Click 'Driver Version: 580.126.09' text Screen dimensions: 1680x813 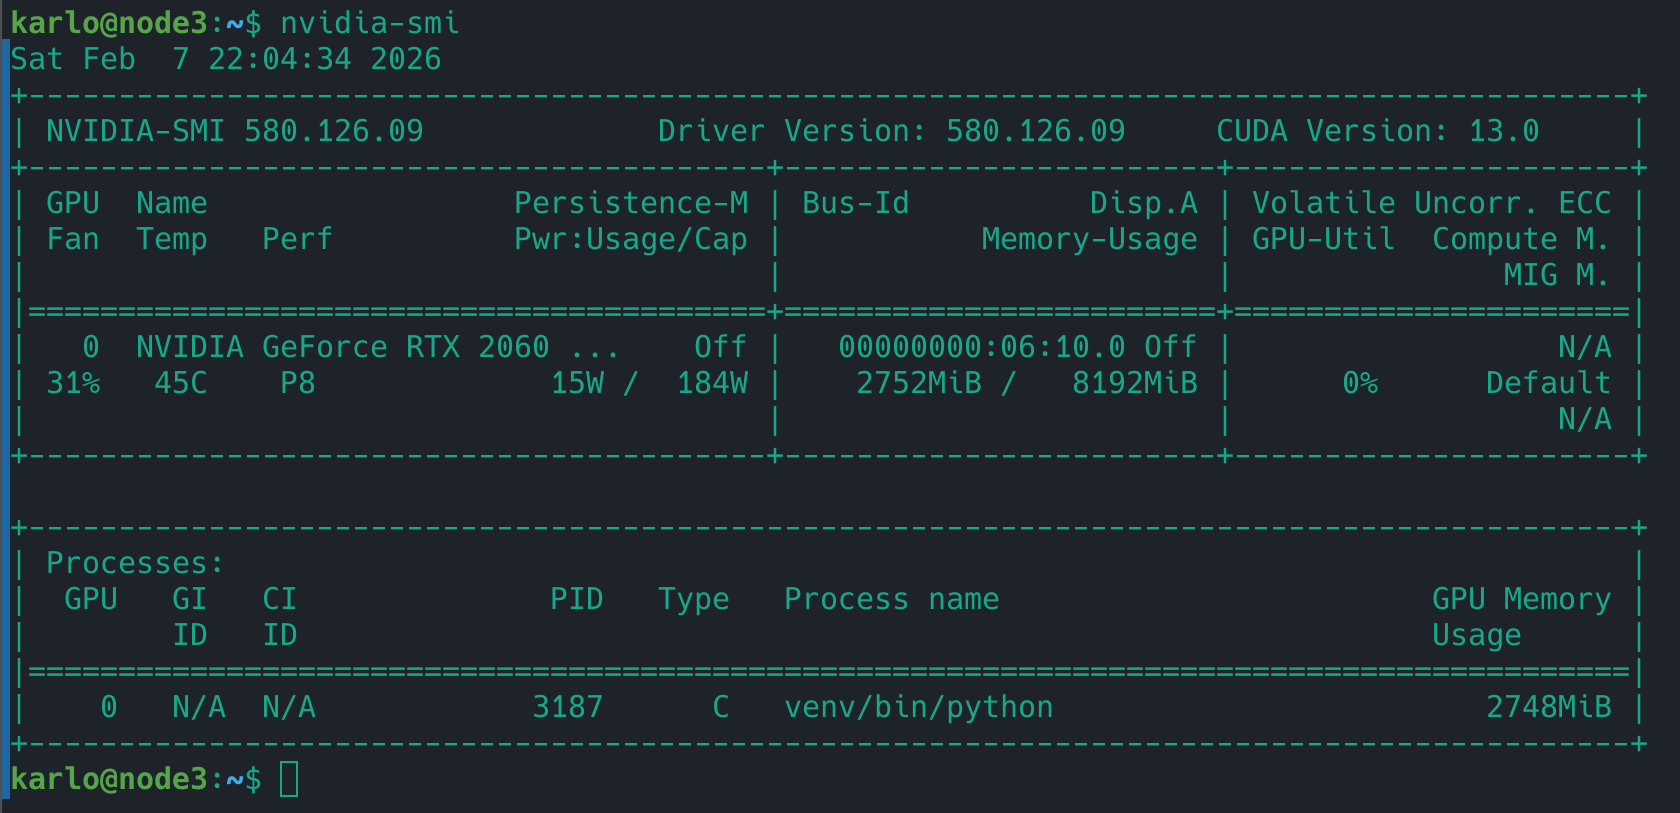point(891,131)
